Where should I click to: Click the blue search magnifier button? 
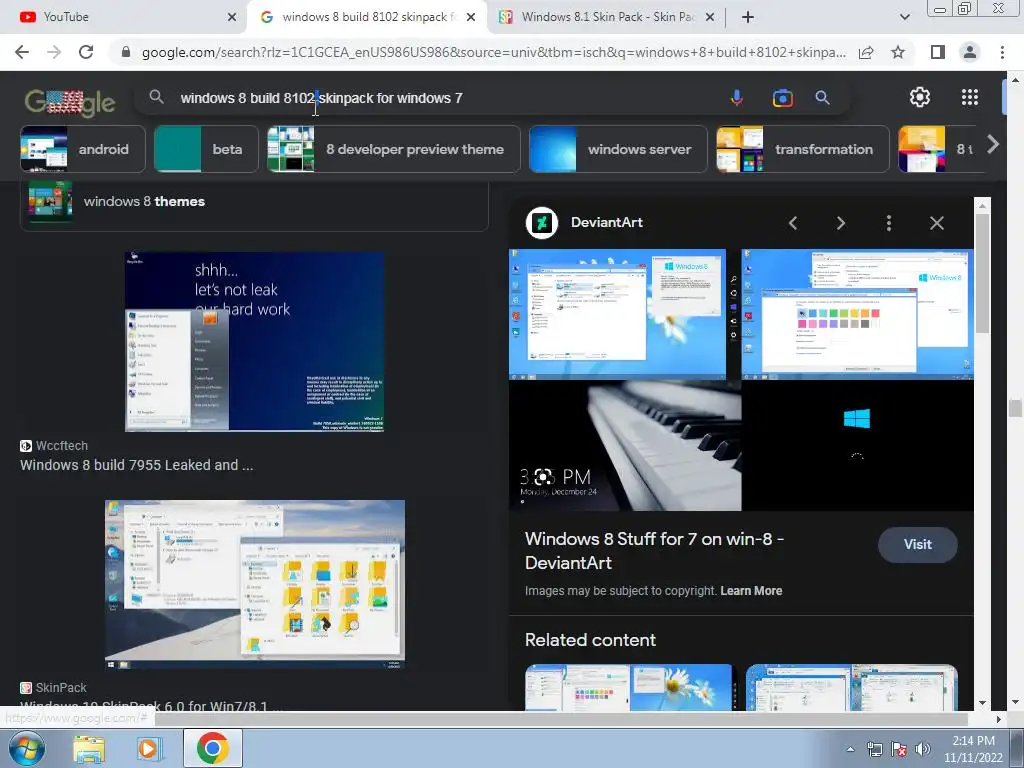click(x=822, y=98)
